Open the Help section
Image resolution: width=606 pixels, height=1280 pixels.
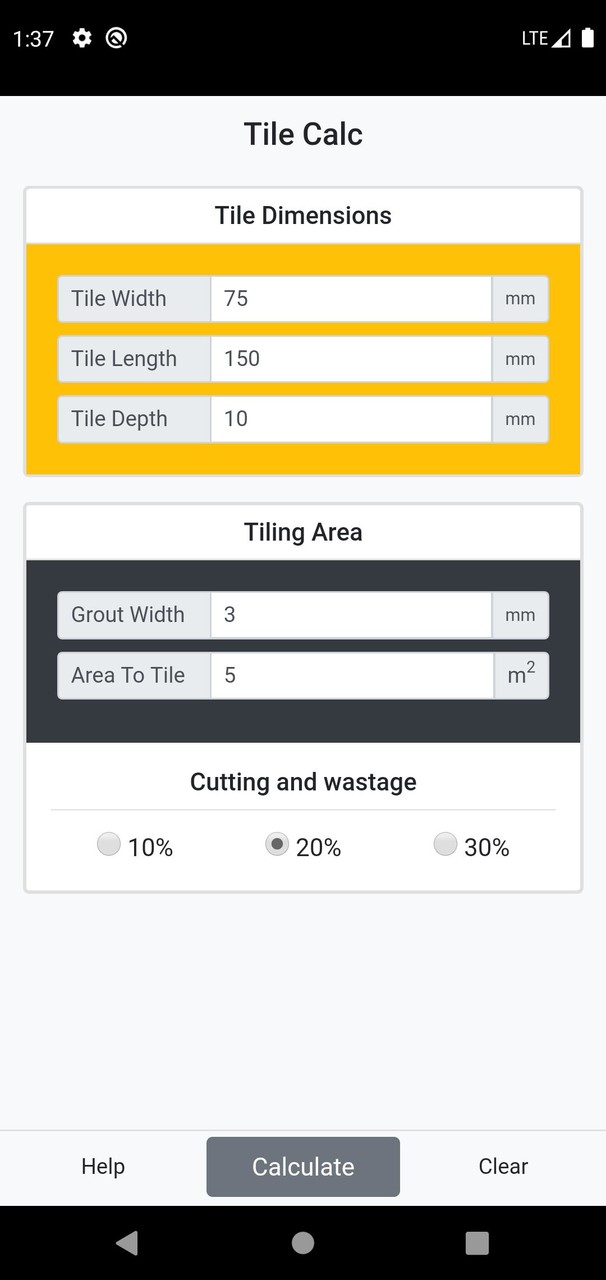pos(103,1166)
